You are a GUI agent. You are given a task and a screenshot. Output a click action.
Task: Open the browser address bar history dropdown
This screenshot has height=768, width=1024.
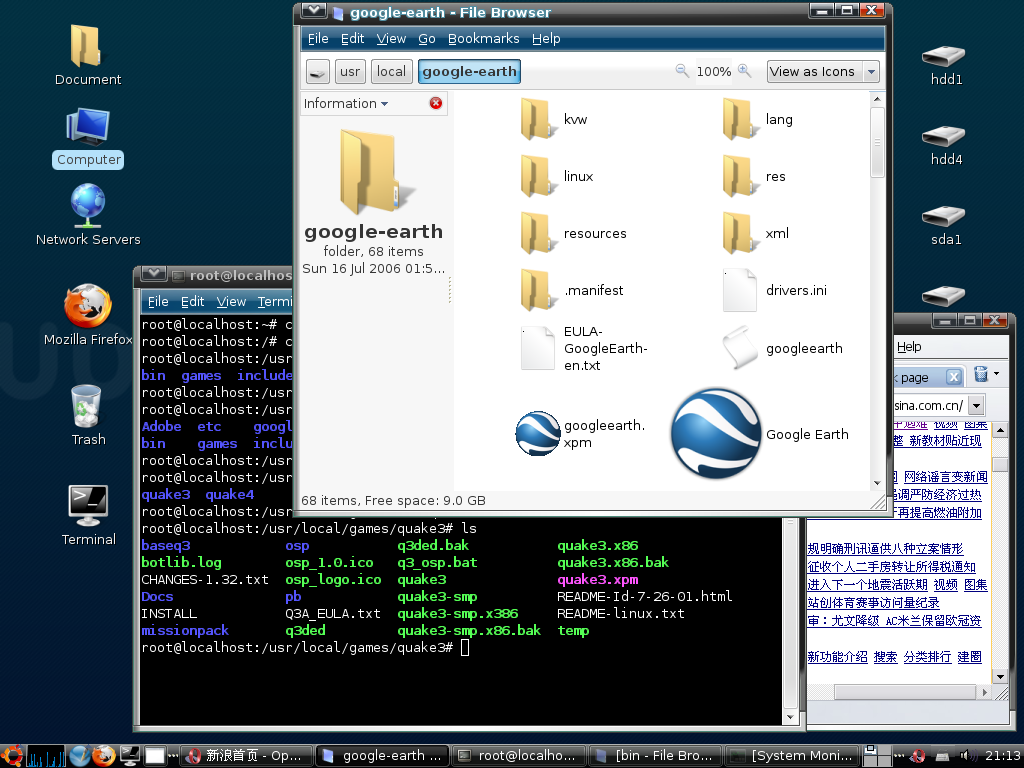pyautogui.click(x=976, y=406)
